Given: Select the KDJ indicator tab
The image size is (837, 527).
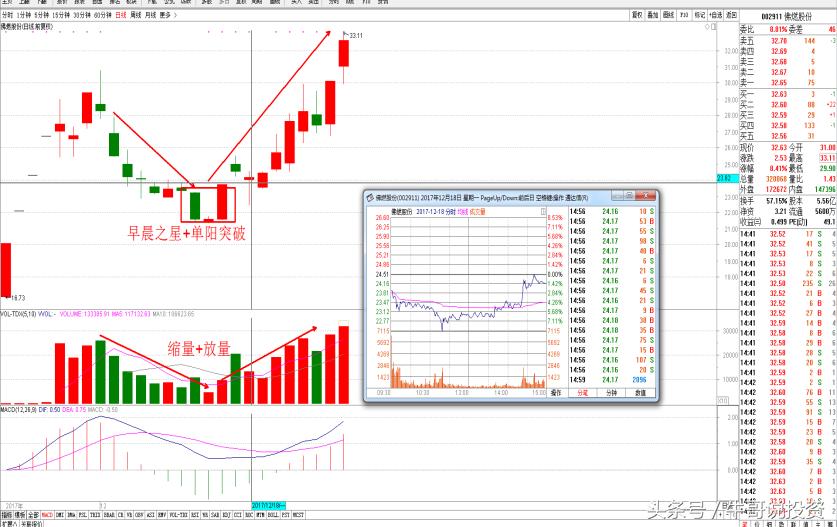Looking at the screenshot, I should pyautogui.click(x=226, y=515).
